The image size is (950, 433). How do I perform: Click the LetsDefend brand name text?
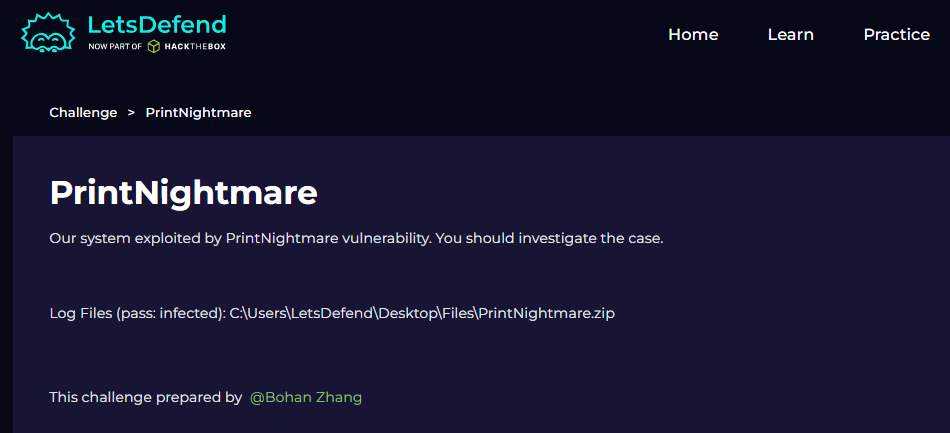[x=157, y=24]
